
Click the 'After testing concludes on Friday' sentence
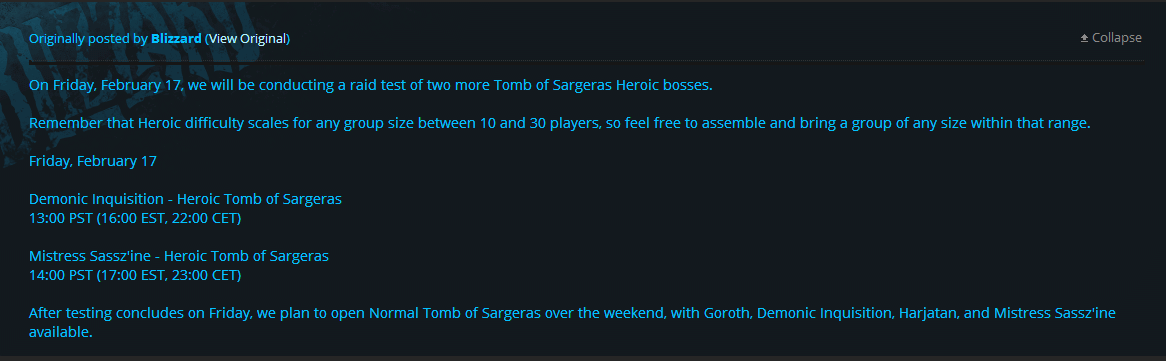coord(573,322)
